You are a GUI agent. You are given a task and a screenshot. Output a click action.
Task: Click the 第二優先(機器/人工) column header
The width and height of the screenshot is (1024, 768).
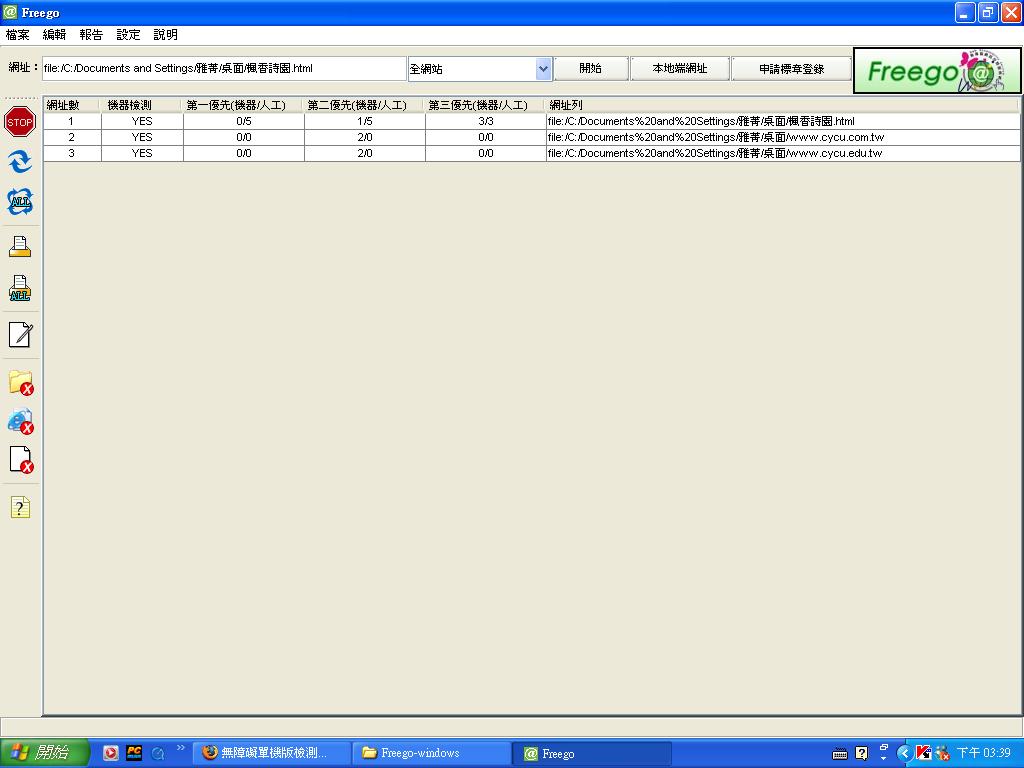(363, 104)
